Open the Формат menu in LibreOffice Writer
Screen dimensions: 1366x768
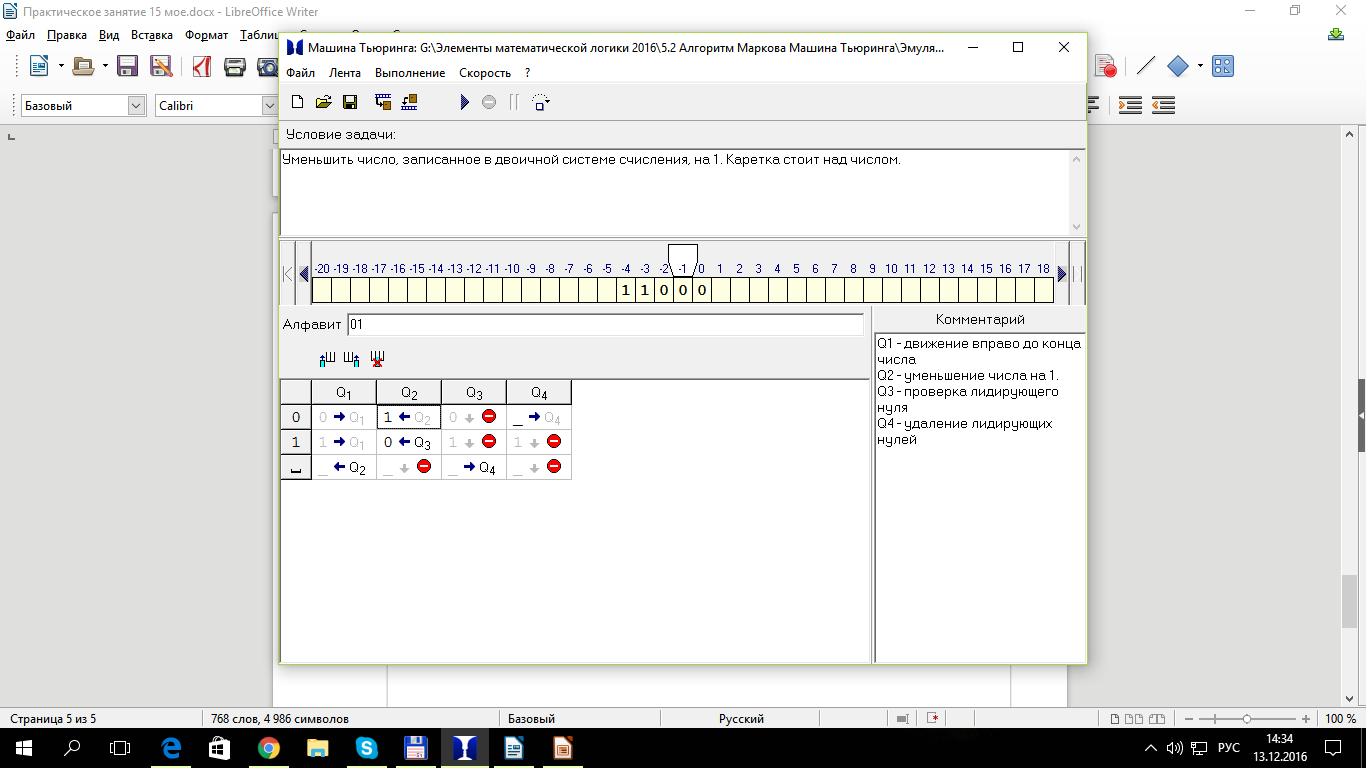point(206,35)
